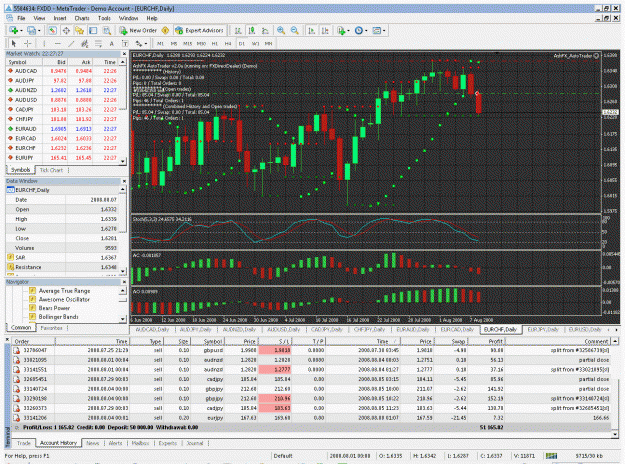Switch chart to Bar Chart icon
This screenshot has width=625, height=464.
click(238, 30)
